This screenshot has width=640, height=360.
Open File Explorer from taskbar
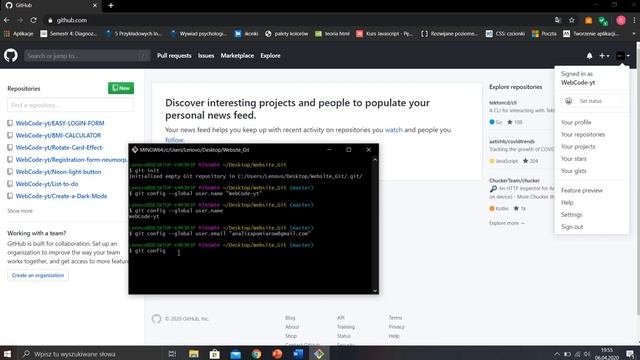[x=194, y=354]
